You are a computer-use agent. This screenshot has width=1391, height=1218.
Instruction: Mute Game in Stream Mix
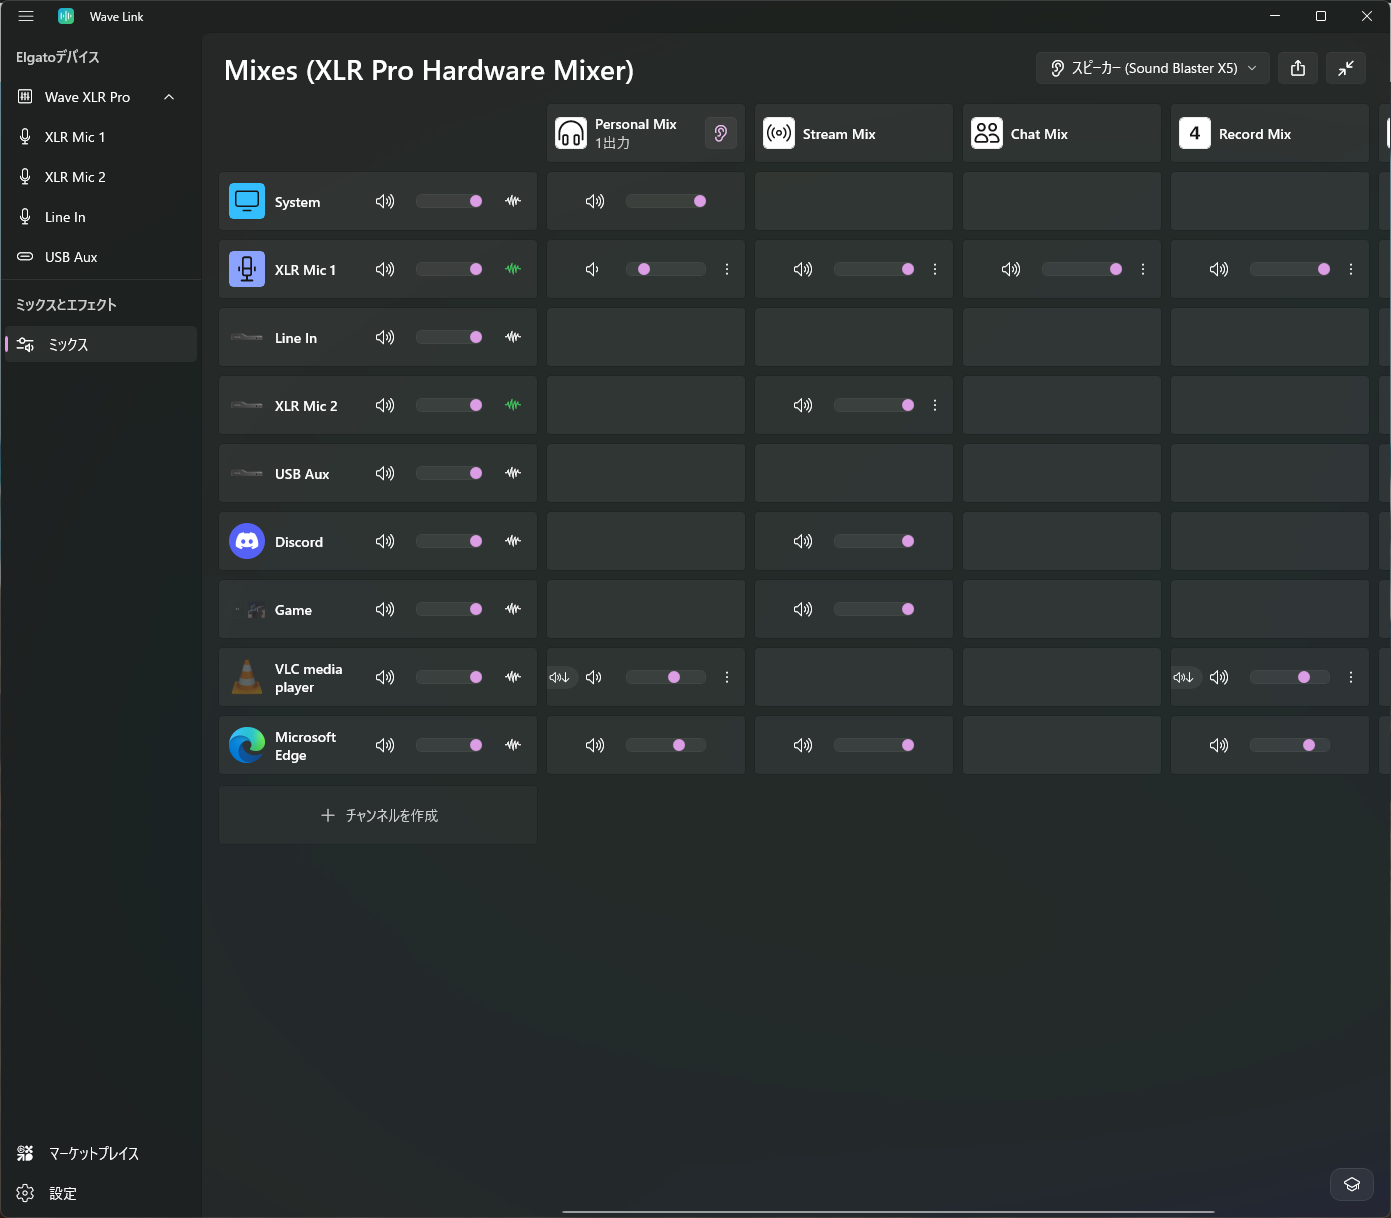pyautogui.click(x=803, y=609)
